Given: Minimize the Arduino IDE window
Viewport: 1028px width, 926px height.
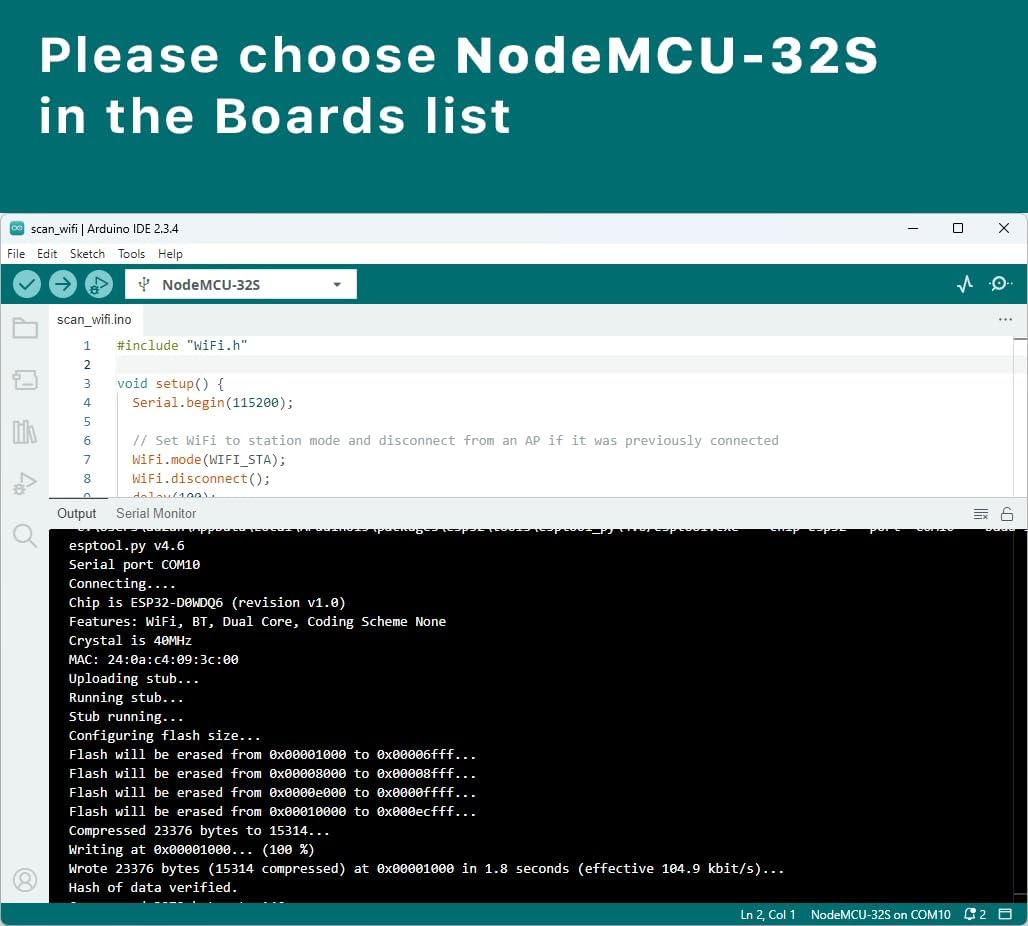Looking at the screenshot, I should [x=913, y=228].
